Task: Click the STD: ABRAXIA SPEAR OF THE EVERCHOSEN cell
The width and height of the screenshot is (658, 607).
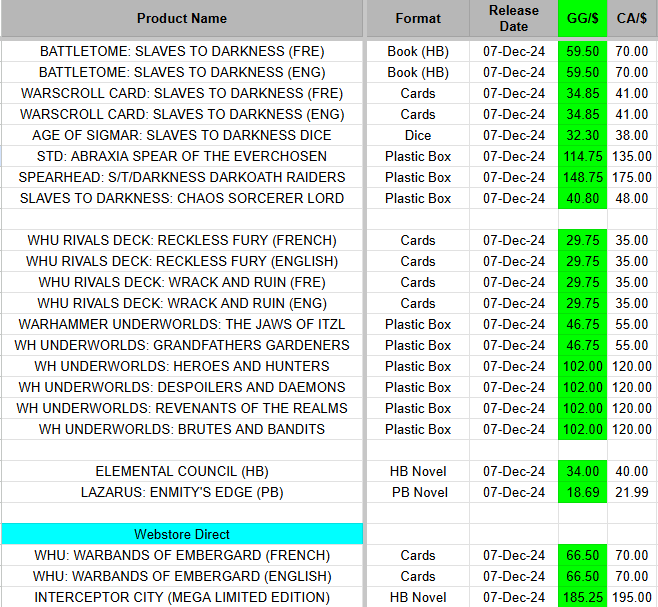Action: click(x=182, y=156)
